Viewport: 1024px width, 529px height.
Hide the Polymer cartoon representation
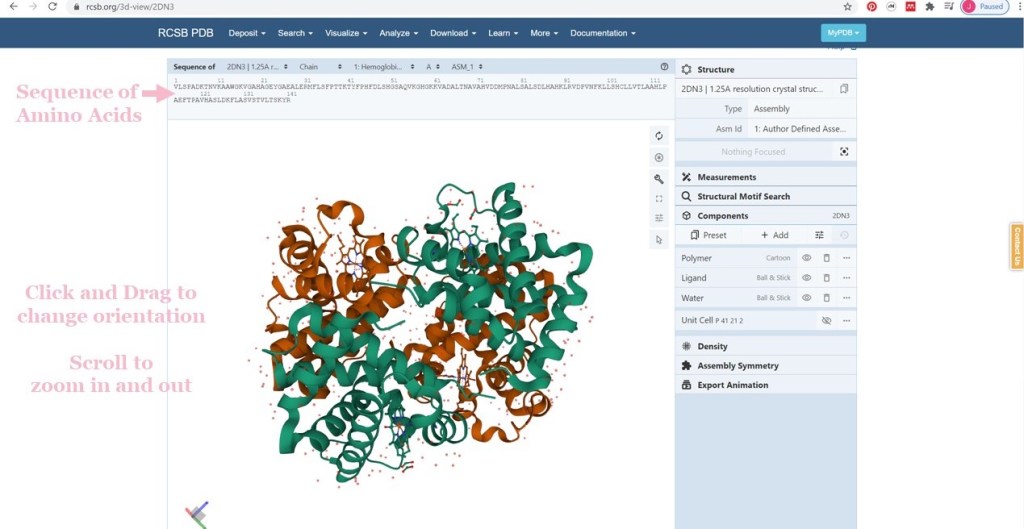[x=806, y=258]
